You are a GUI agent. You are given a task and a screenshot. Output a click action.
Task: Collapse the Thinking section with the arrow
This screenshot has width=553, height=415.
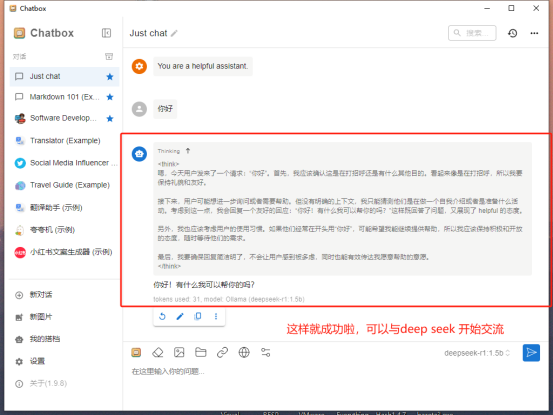[188, 151]
